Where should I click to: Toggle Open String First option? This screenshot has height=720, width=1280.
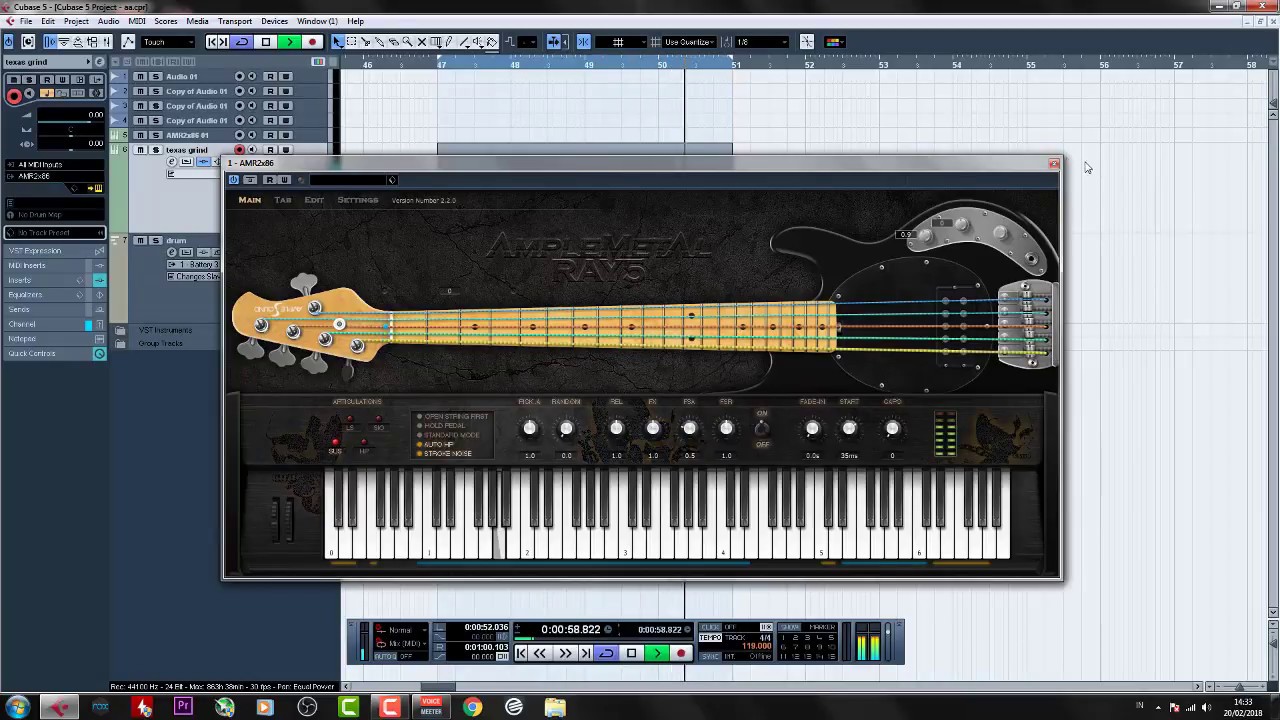coord(453,416)
